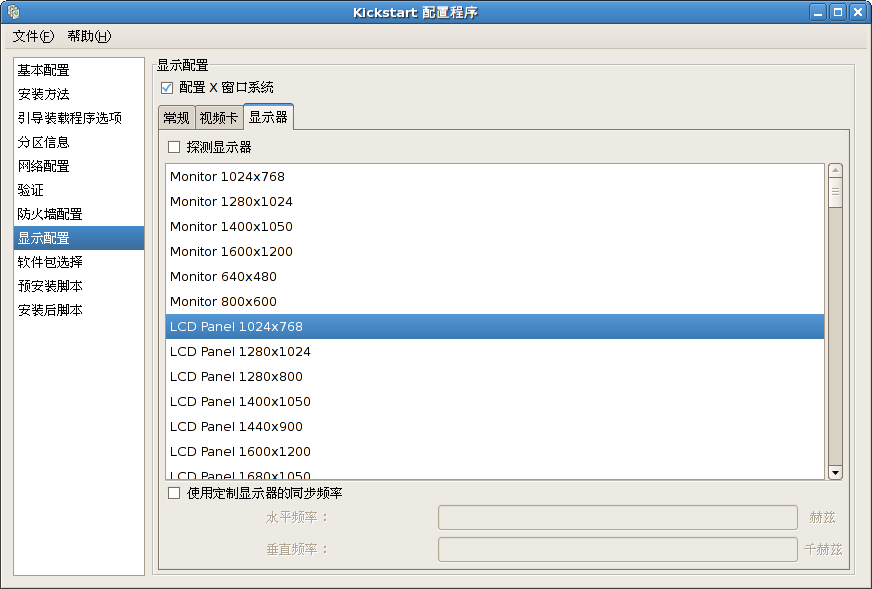Maximize the Kickstart window

click(x=838, y=12)
